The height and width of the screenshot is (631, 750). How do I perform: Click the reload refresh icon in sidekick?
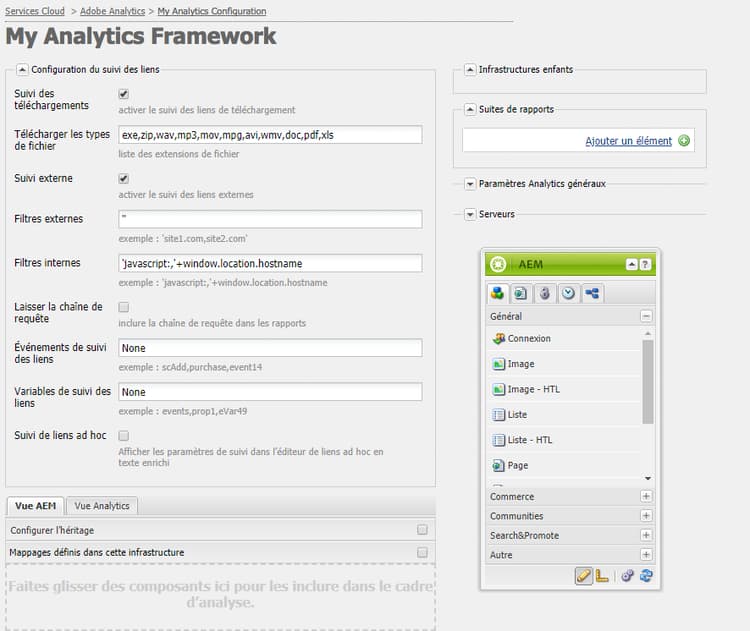[x=646, y=576]
